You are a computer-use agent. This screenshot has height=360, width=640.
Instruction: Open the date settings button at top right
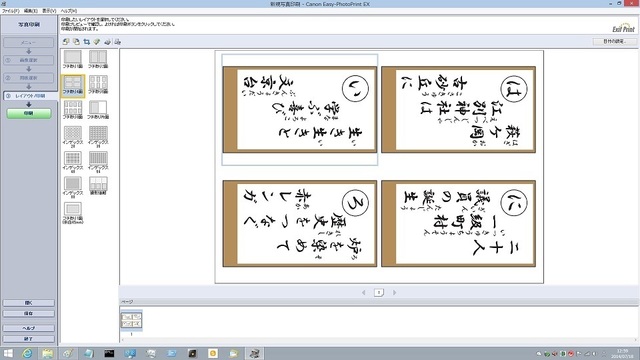point(615,41)
